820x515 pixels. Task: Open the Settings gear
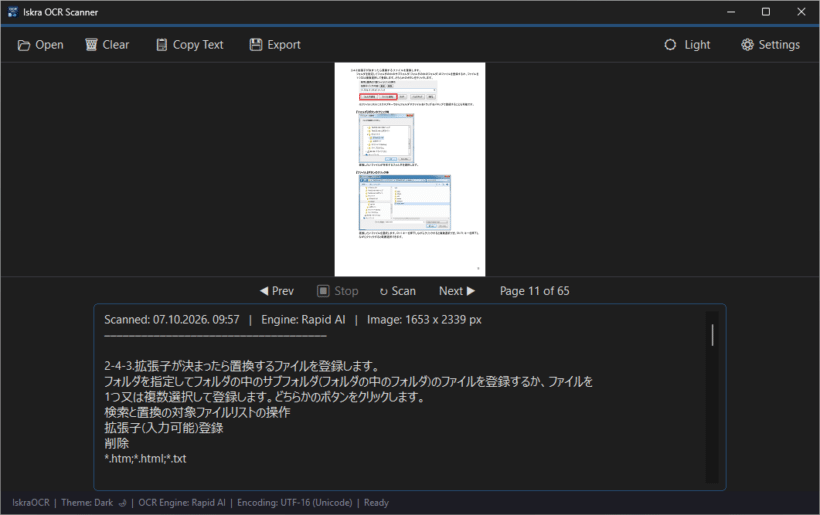pyautogui.click(x=770, y=45)
